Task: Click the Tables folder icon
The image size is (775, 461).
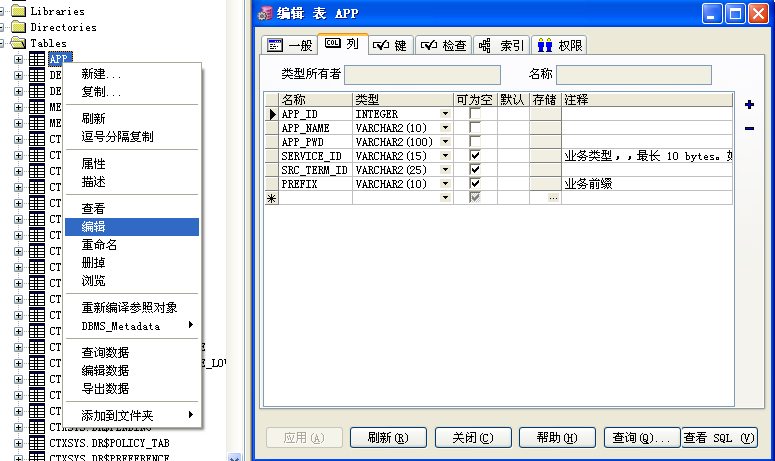Action: [18, 43]
